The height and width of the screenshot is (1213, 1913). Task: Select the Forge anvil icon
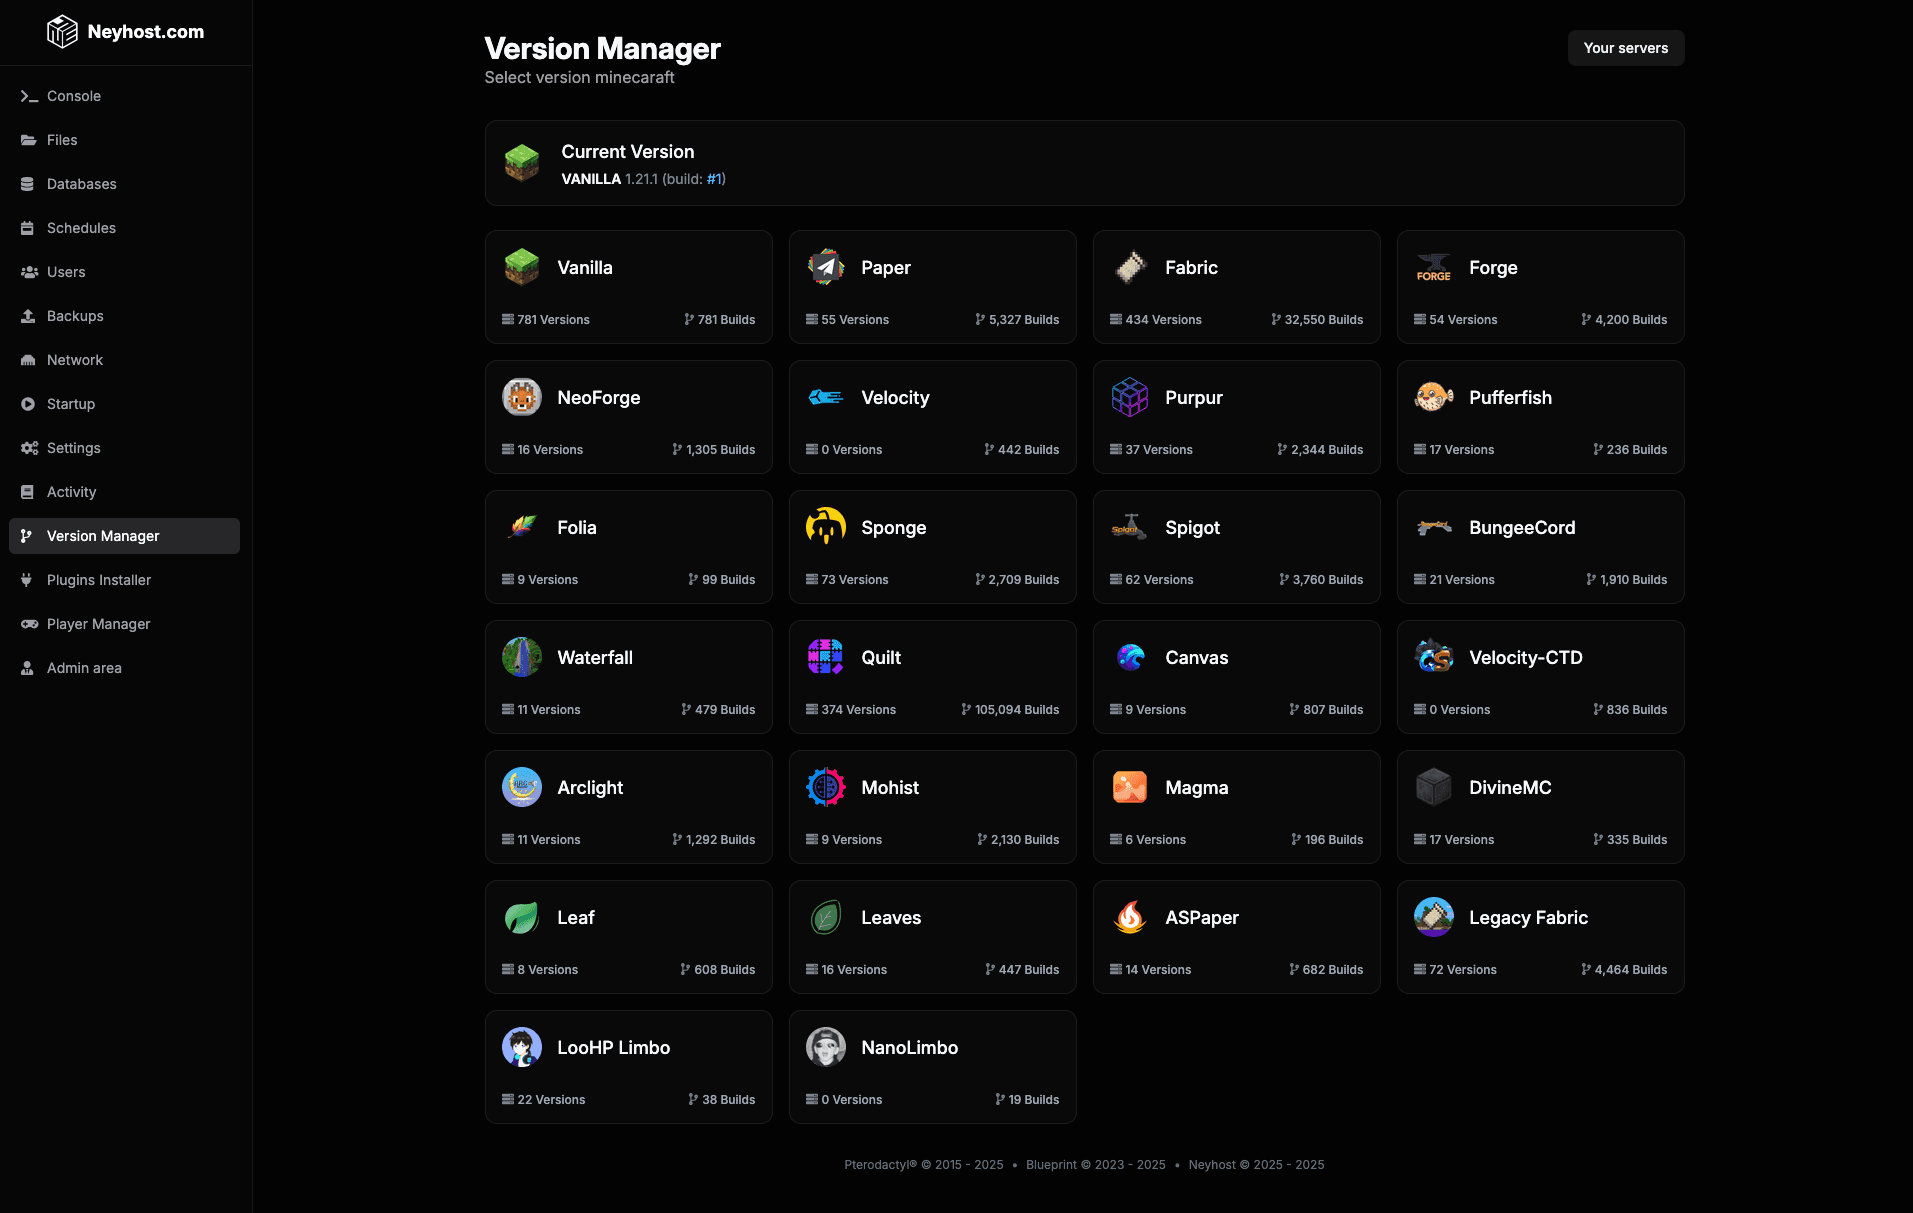pos(1433,267)
